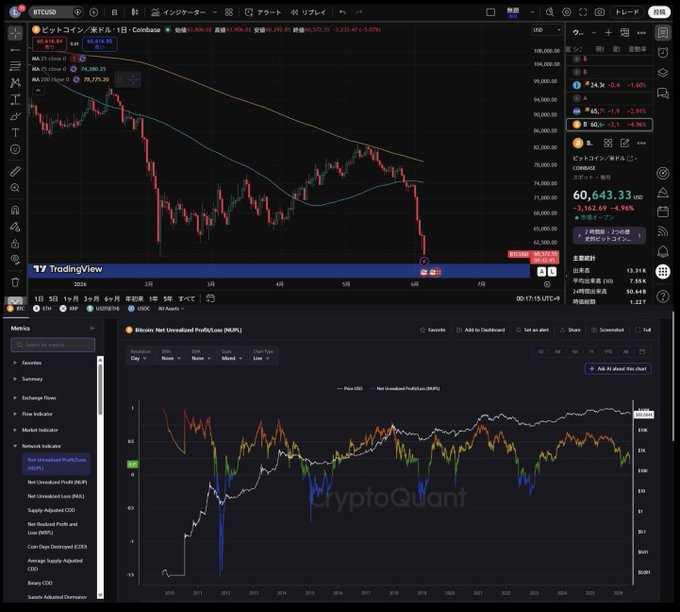The height and width of the screenshot is (612, 680).
Task: Open the help question mark icon
Action: pyautogui.click(x=663, y=297)
